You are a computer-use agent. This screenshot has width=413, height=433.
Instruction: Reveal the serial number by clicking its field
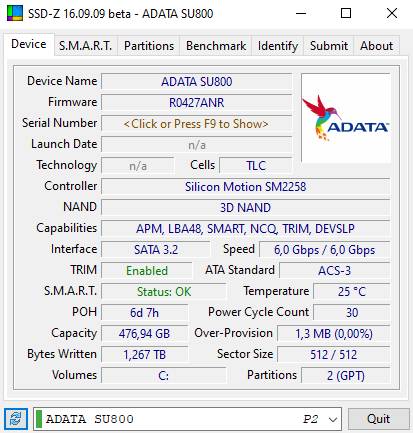pos(196,124)
